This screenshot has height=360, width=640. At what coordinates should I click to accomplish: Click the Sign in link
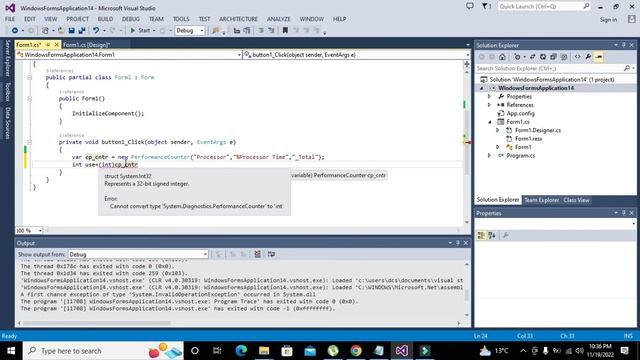pos(608,20)
